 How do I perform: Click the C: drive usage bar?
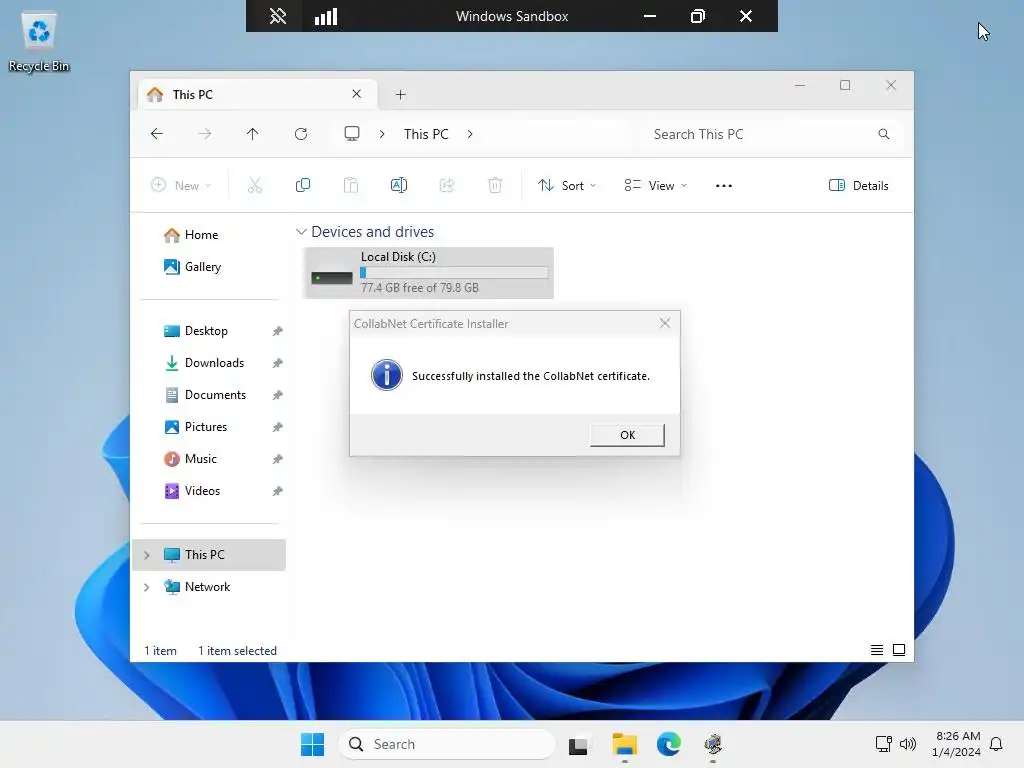454,273
